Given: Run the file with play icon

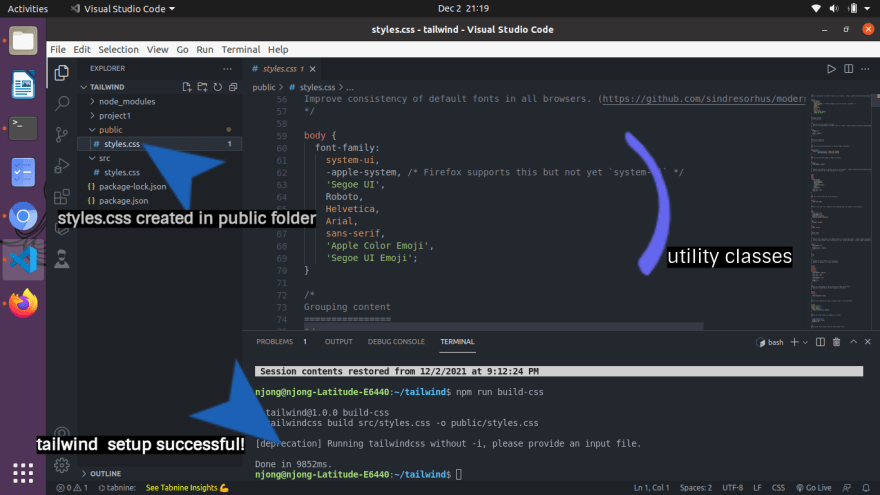Looking at the screenshot, I should 831,69.
